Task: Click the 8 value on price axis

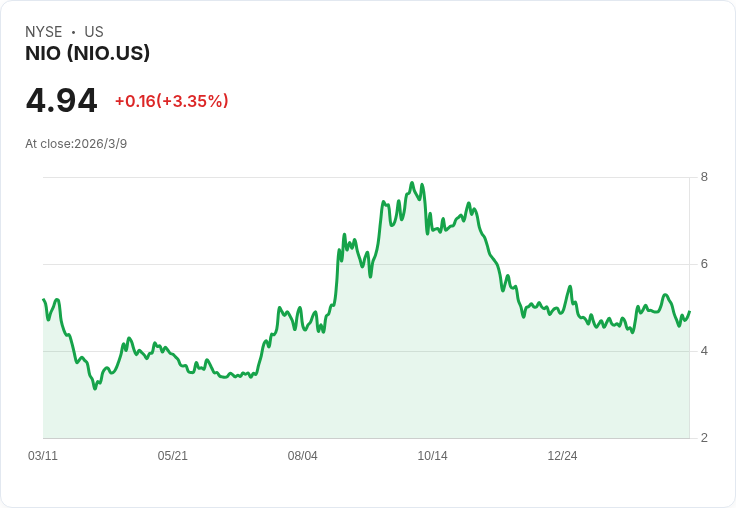Action: 704,177
